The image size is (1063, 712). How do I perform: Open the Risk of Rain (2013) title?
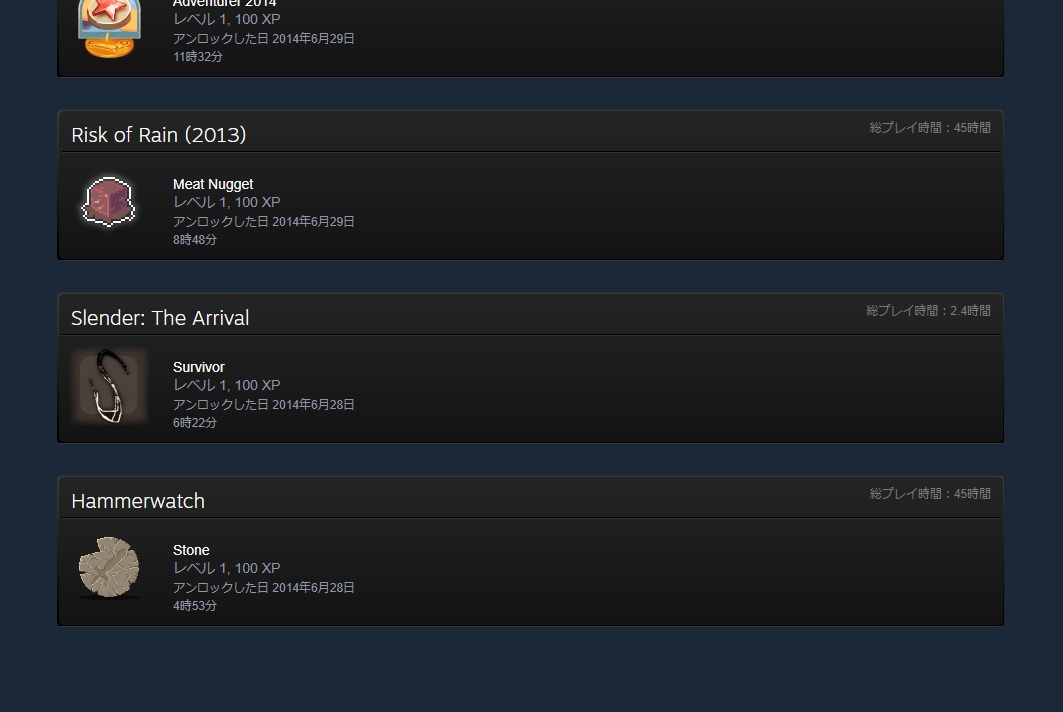tap(159, 135)
